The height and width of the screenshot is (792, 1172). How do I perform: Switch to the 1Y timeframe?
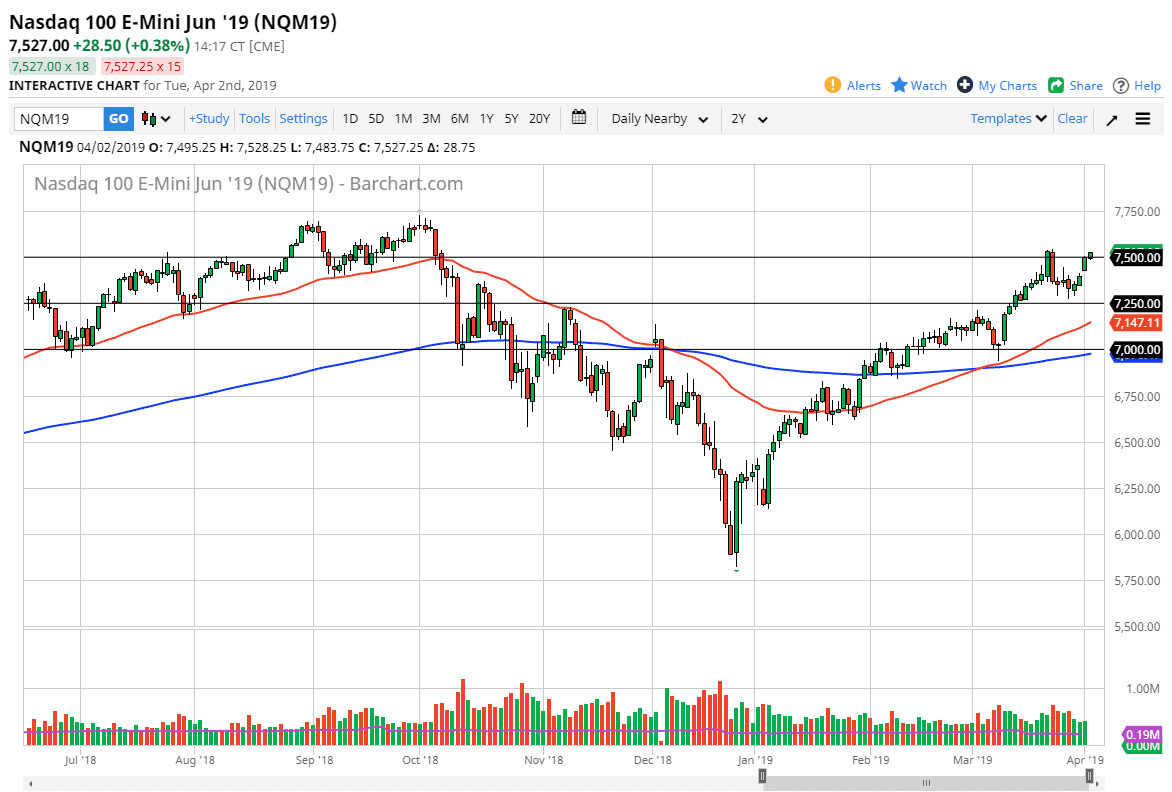(486, 118)
